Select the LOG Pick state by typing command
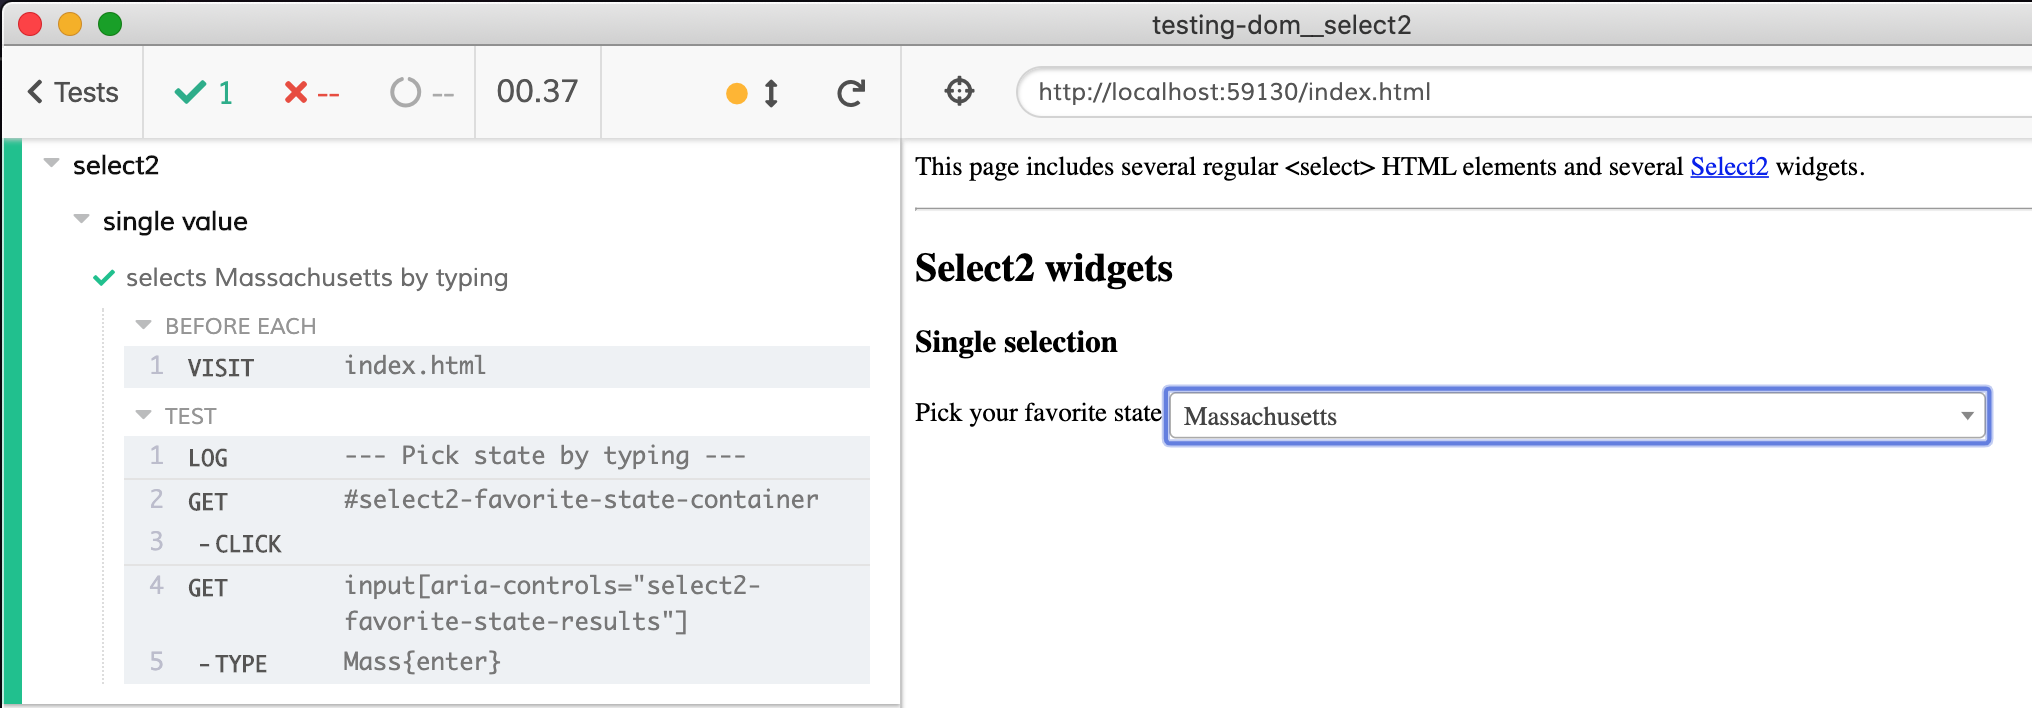The height and width of the screenshot is (708, 2032). point(496,457)
